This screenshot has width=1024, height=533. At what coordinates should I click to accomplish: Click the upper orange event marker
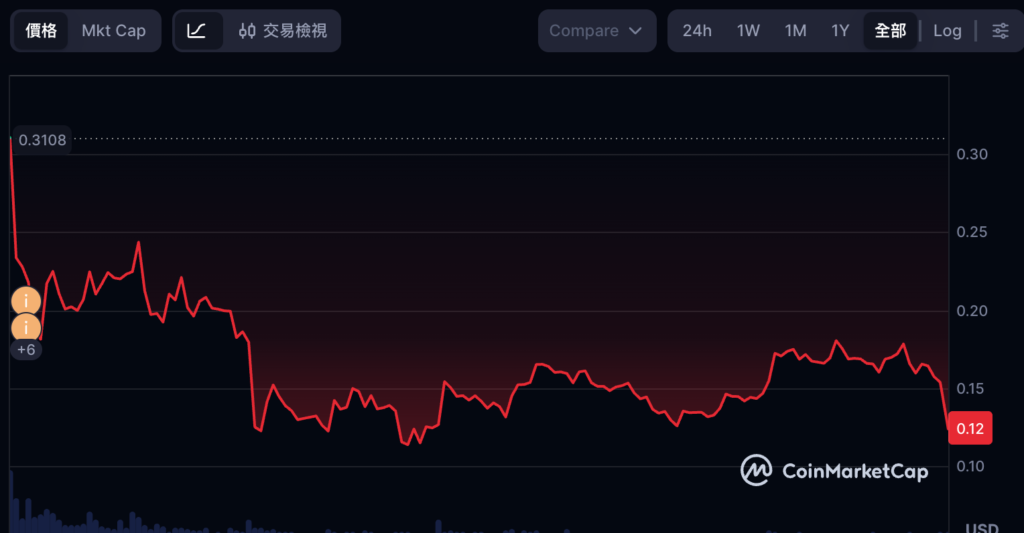pos(26,300)
